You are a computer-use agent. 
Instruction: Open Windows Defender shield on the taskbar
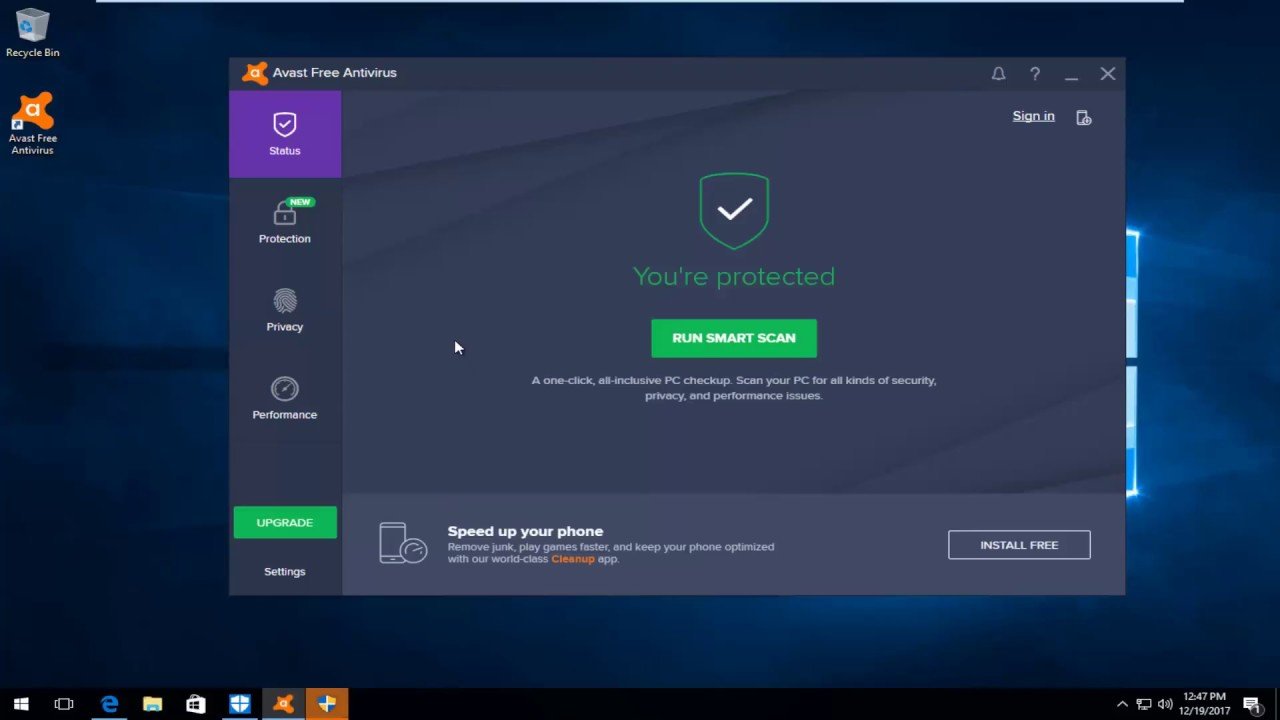tap(240, 704)
